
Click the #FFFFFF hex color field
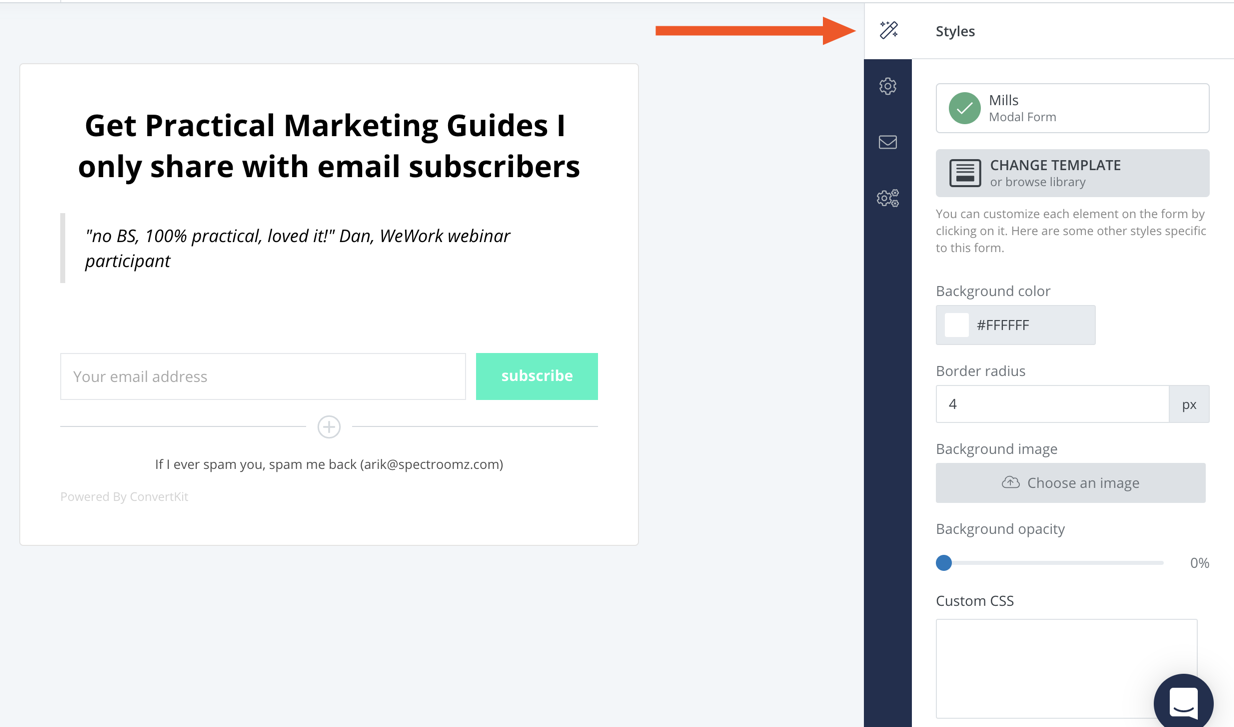click(1015, 325)
